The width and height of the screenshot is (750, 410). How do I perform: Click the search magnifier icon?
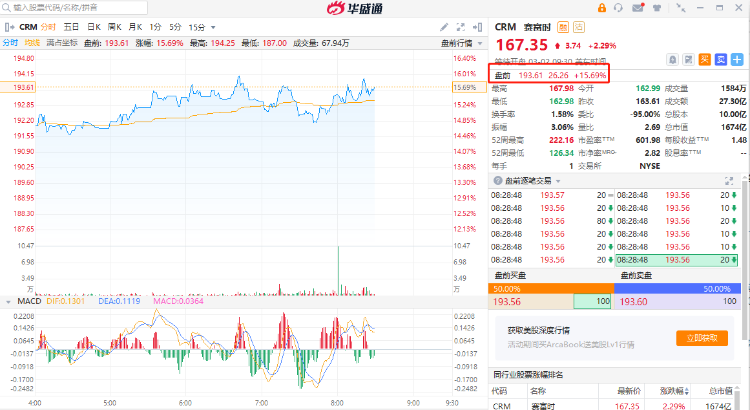[6, 8]
